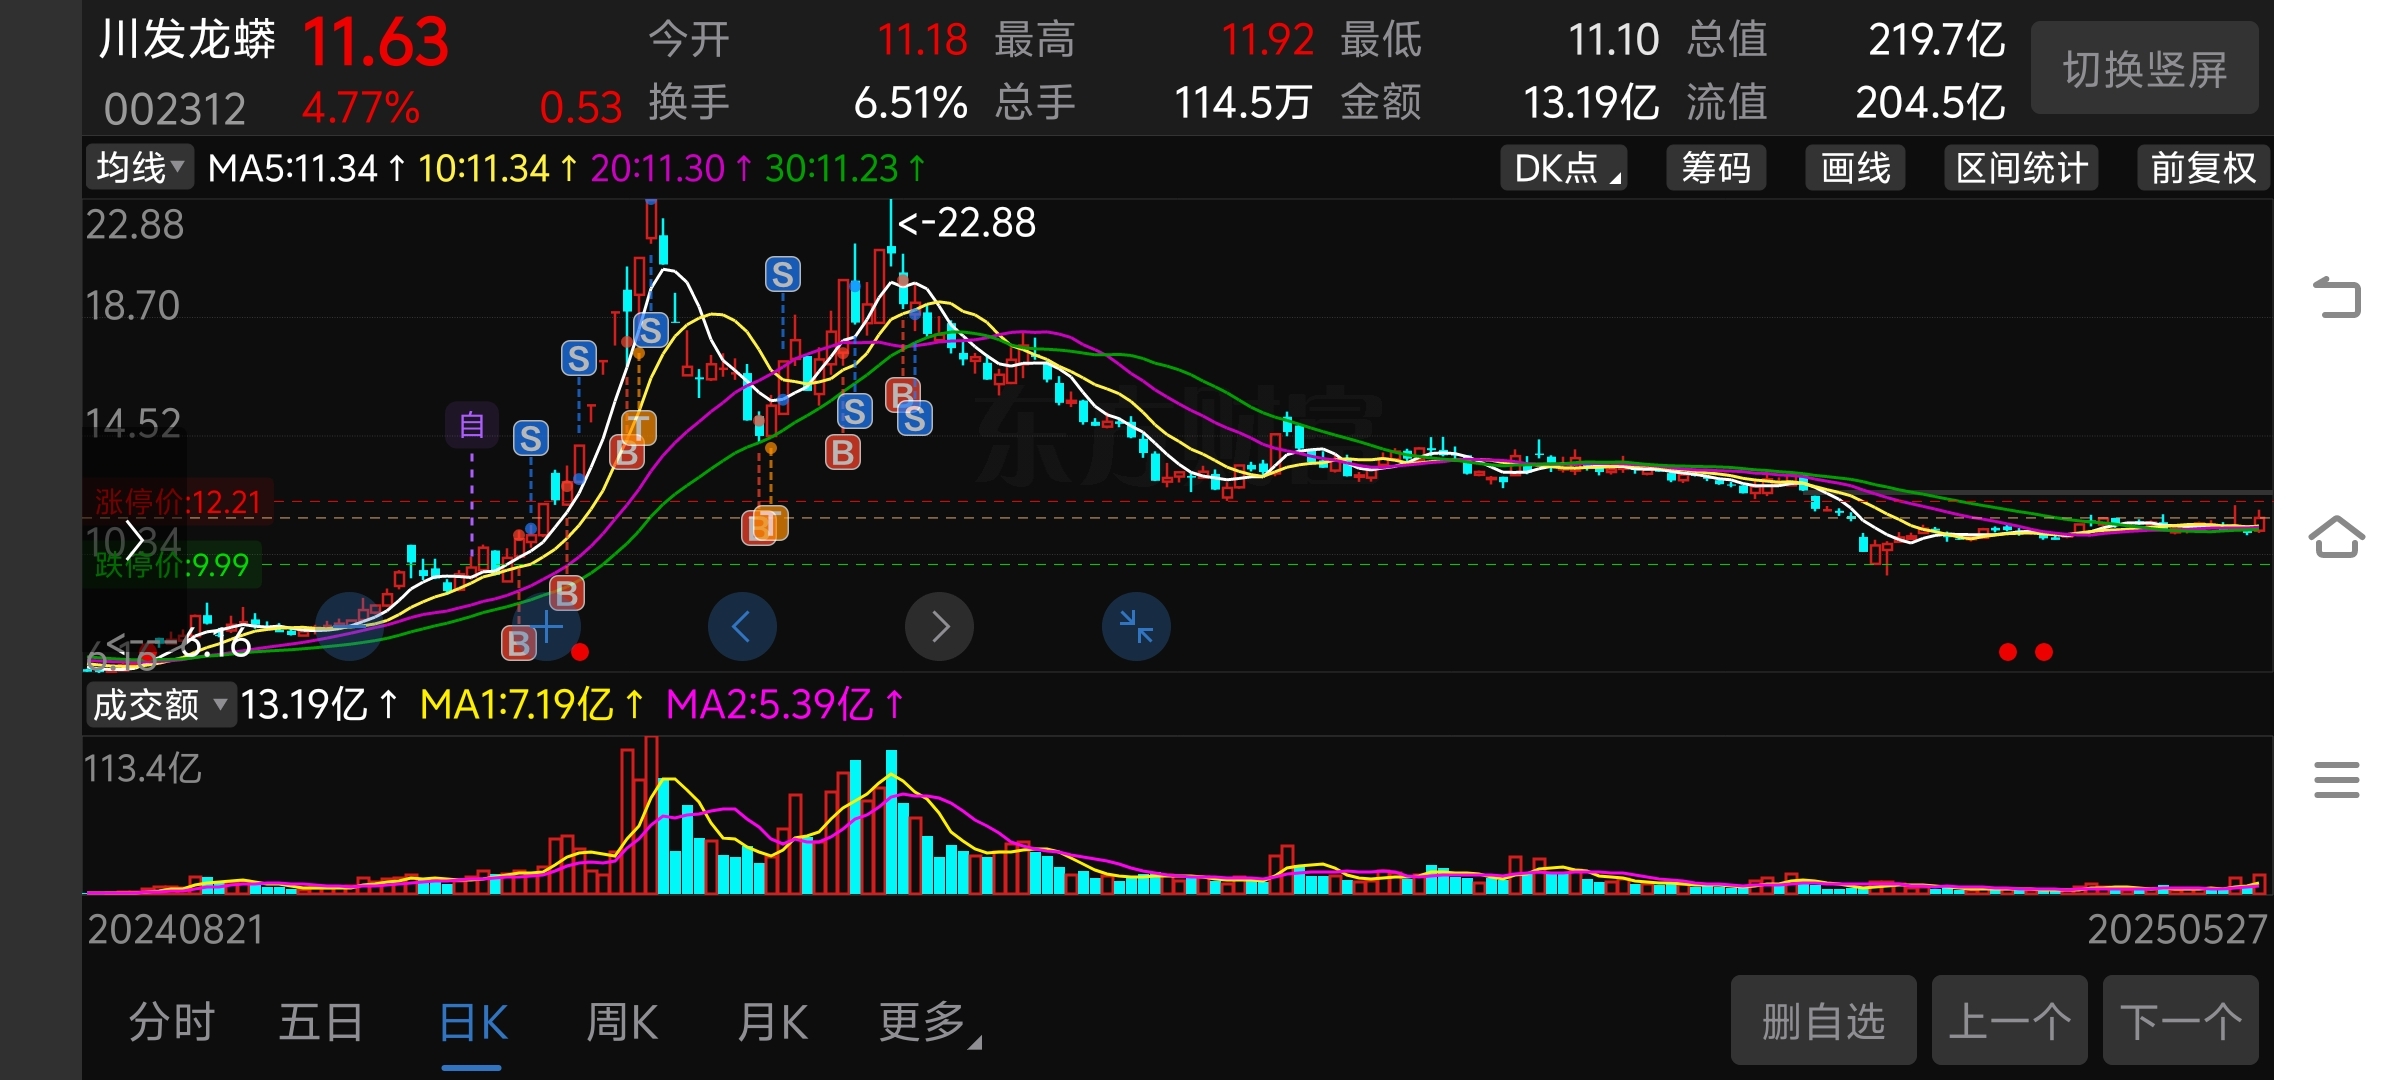
Task: Tap the MA5:11.34 value
Action: coord(293,168)
